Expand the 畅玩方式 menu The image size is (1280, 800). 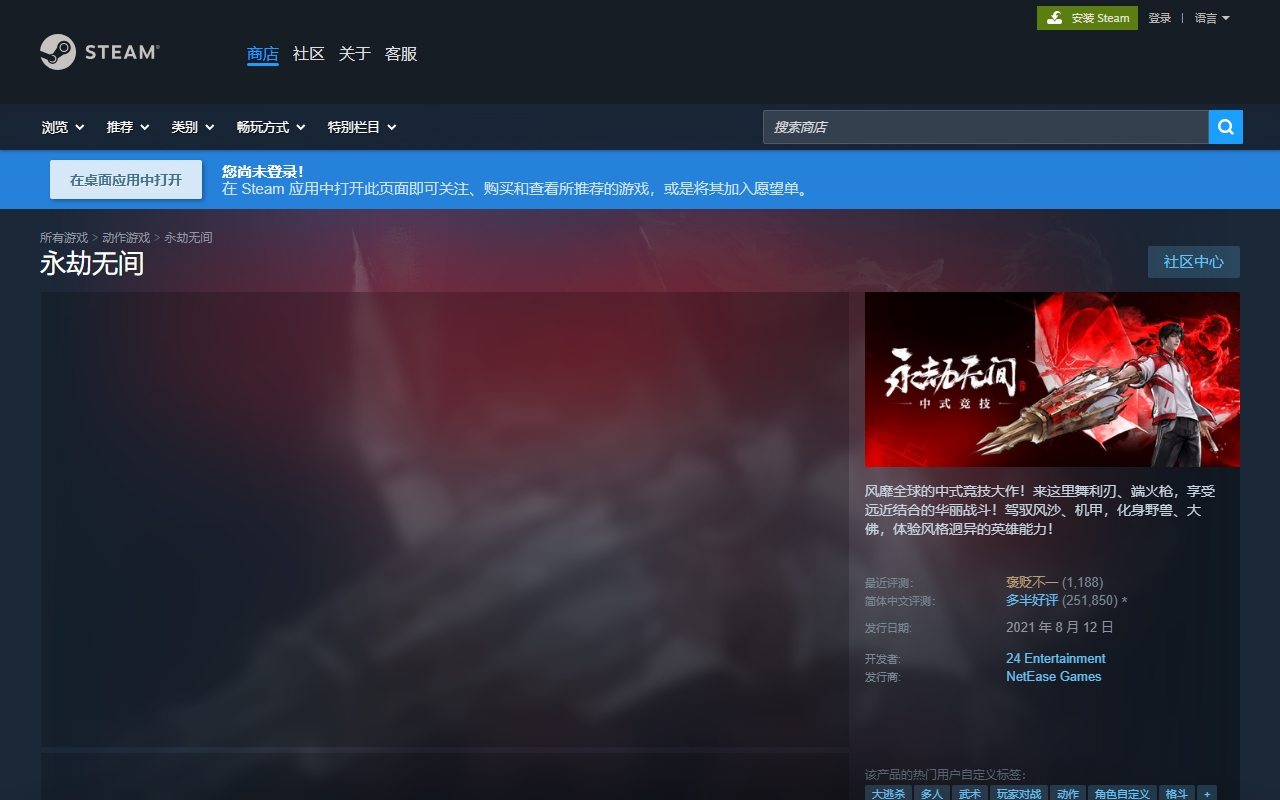tap(272, 127)
